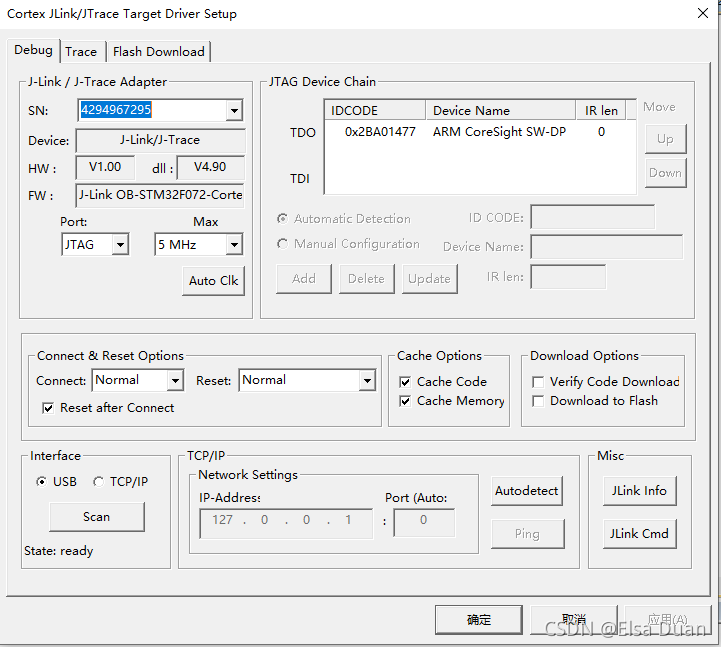Open the Port JTAG dropdown

(120, 245)
